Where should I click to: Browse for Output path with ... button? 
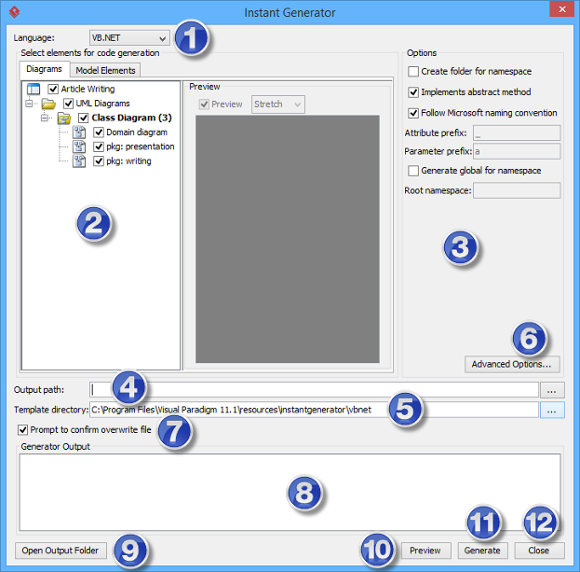(552, 390)
